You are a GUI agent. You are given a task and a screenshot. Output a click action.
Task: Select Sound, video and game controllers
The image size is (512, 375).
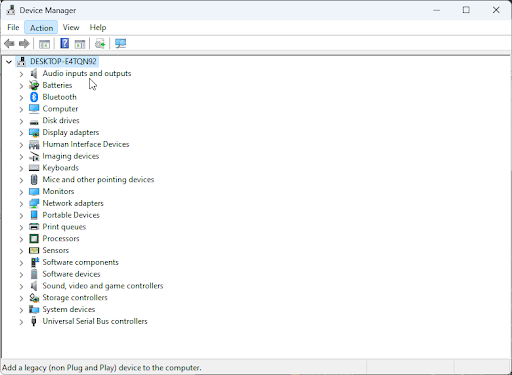(x=103, y=286)
